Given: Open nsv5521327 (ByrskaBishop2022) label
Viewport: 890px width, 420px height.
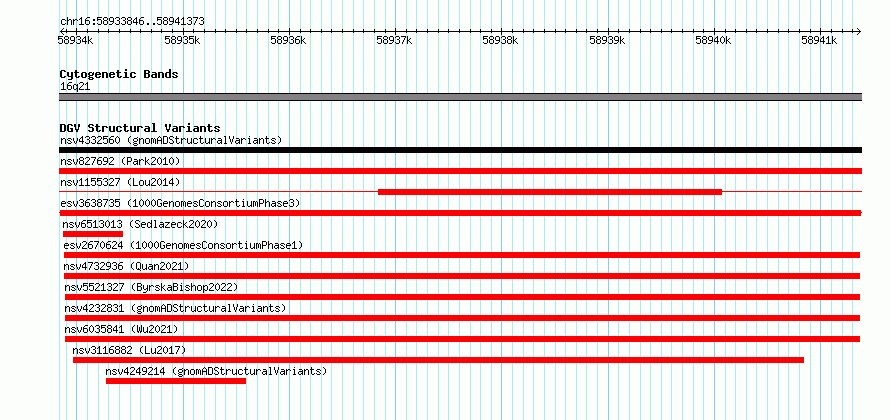Looking at the screenshot, I should pyautogui.click(x=152, y=287).
